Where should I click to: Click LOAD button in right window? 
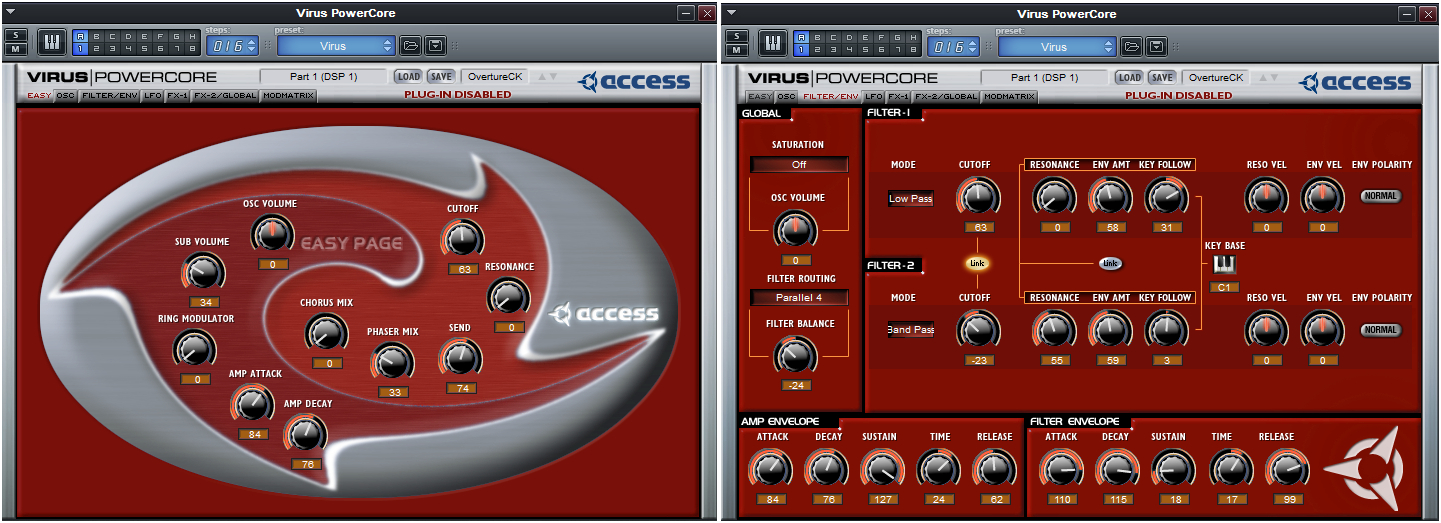coord(1129,77)
